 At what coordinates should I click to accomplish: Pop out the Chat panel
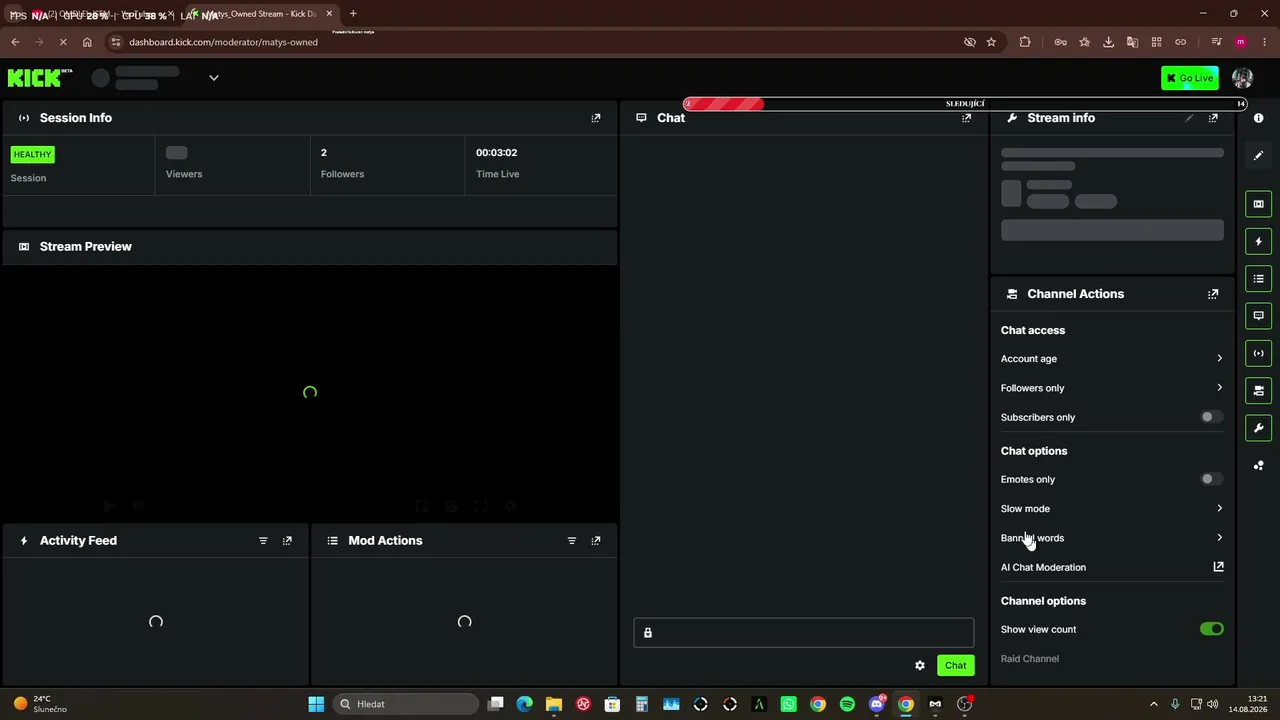966,118
